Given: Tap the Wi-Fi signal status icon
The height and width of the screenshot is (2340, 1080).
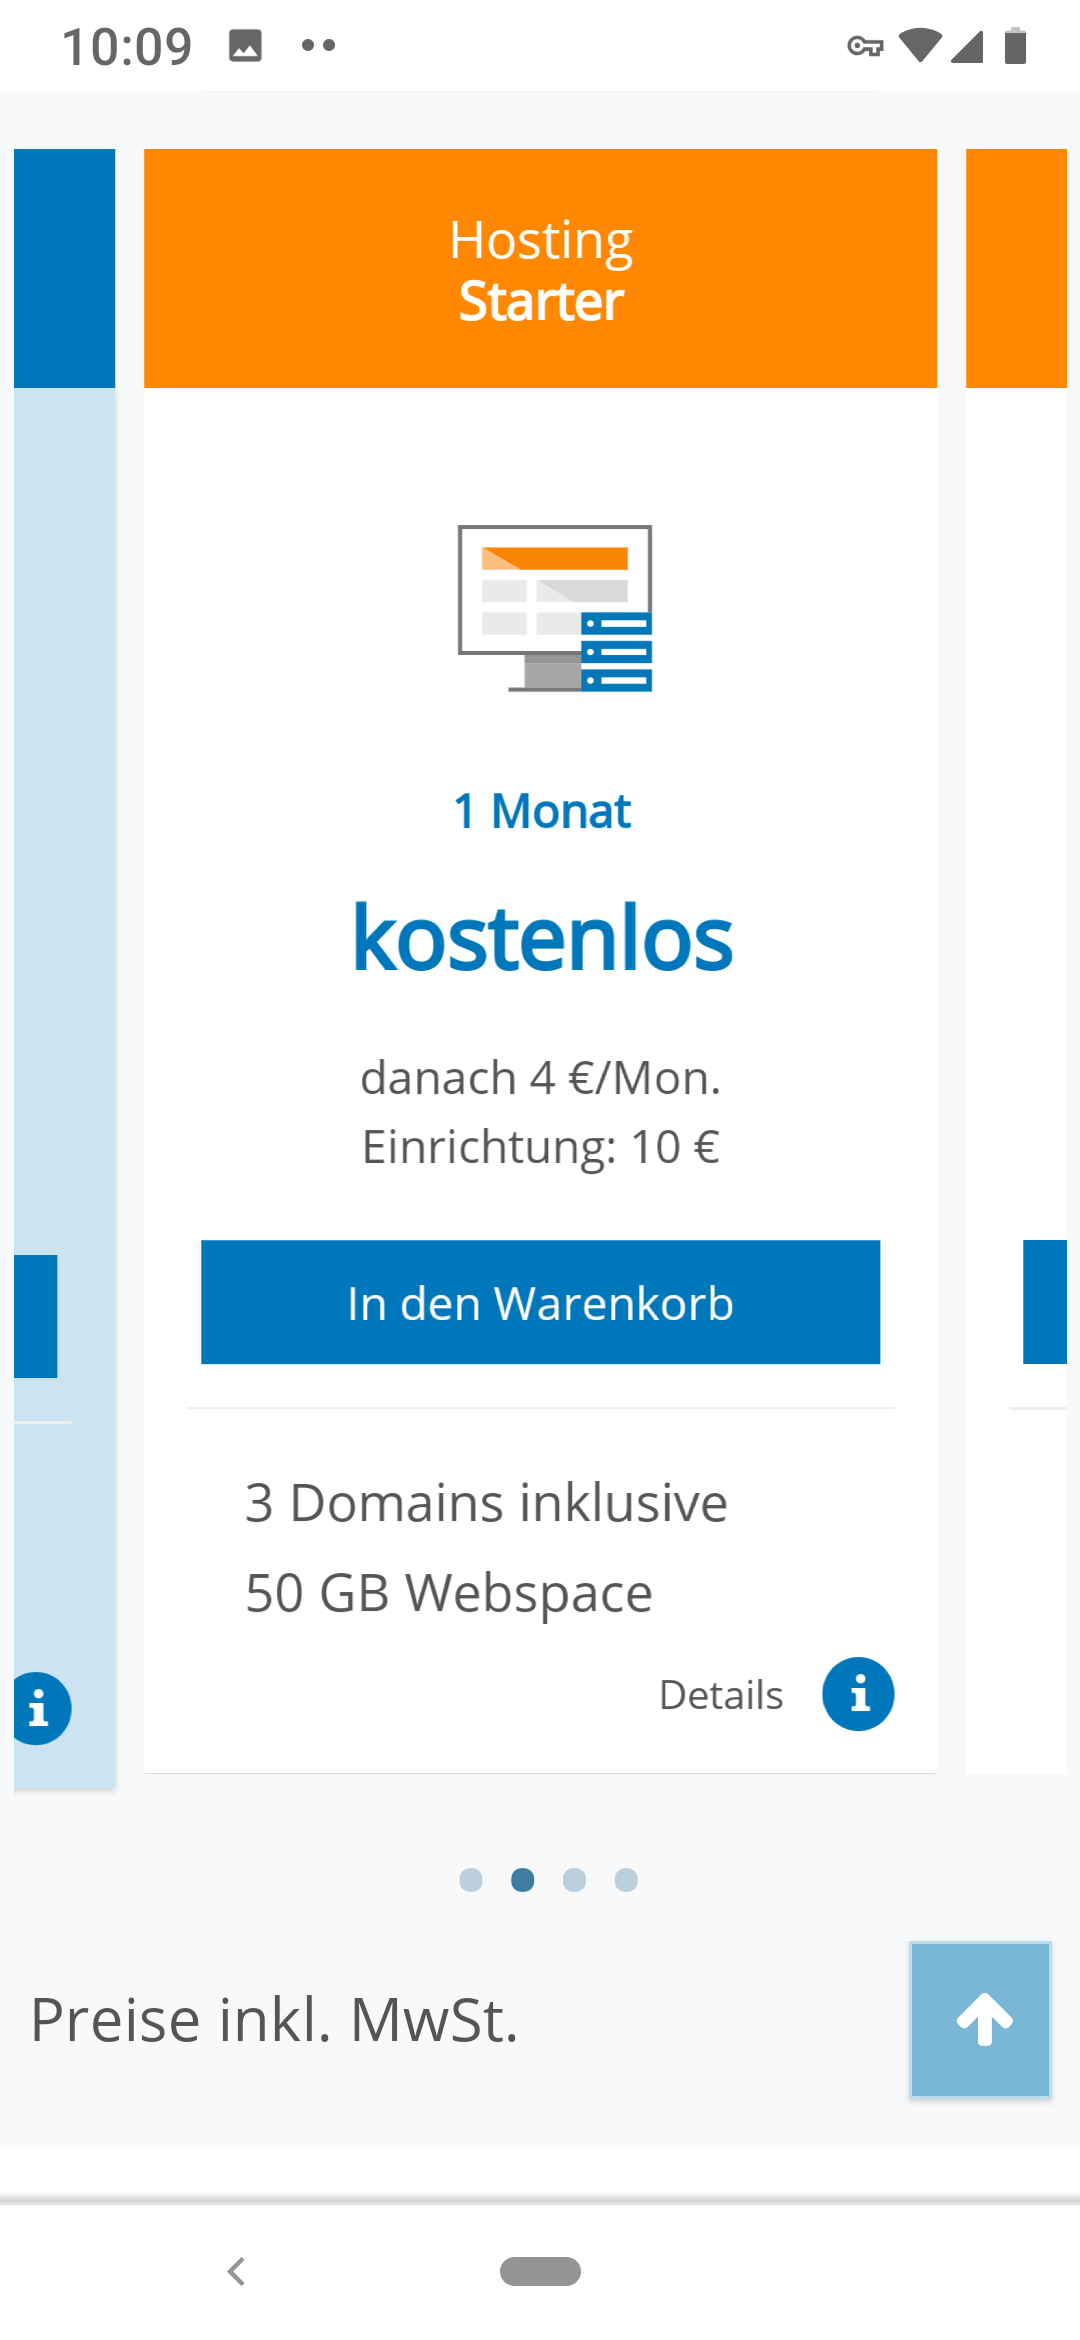Looking at the screenshot, I should tap(920, 46).
